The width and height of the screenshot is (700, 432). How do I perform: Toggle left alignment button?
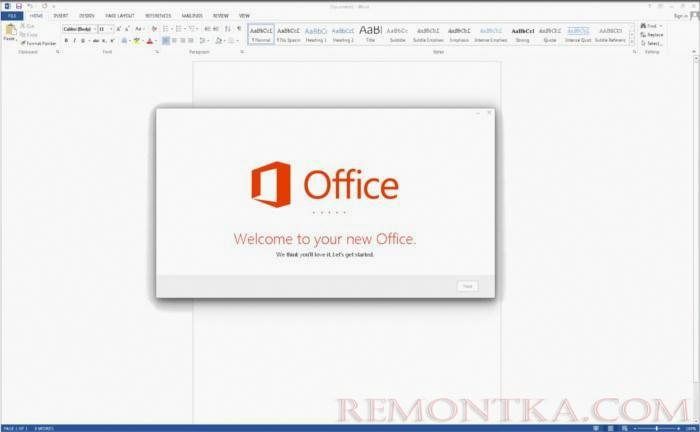click(166, 41)
